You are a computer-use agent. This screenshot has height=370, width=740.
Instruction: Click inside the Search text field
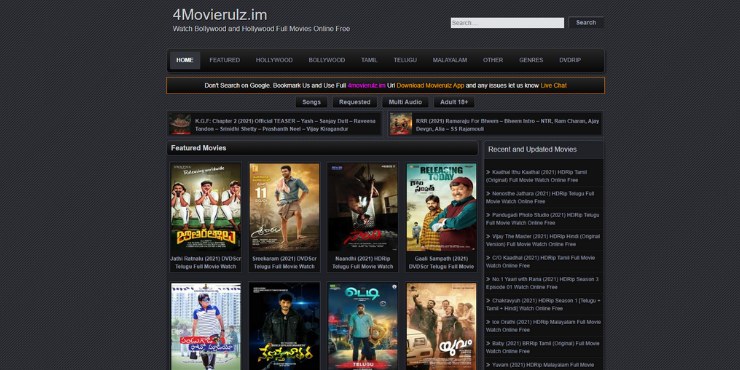tap(507, 23)
